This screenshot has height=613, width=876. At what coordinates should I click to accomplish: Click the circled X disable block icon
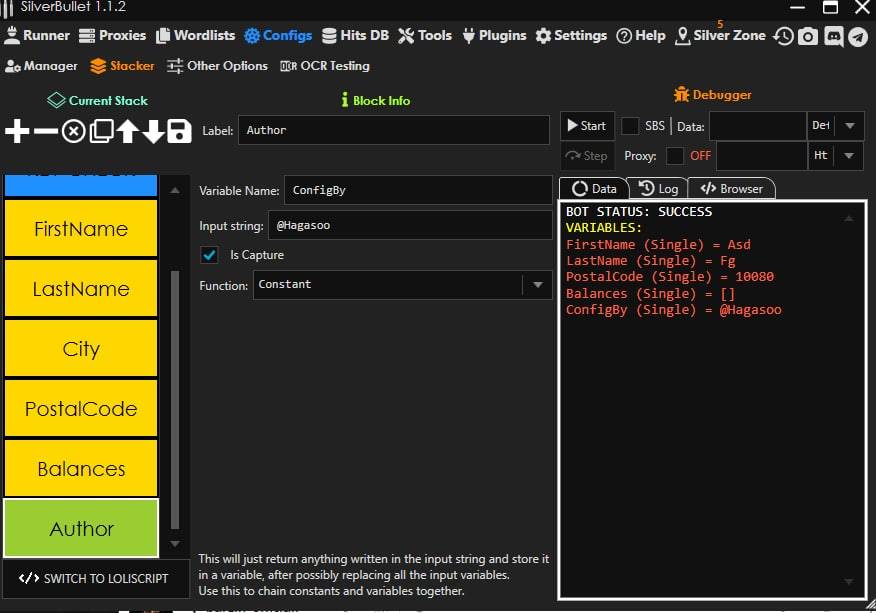(x=74, y=131)
